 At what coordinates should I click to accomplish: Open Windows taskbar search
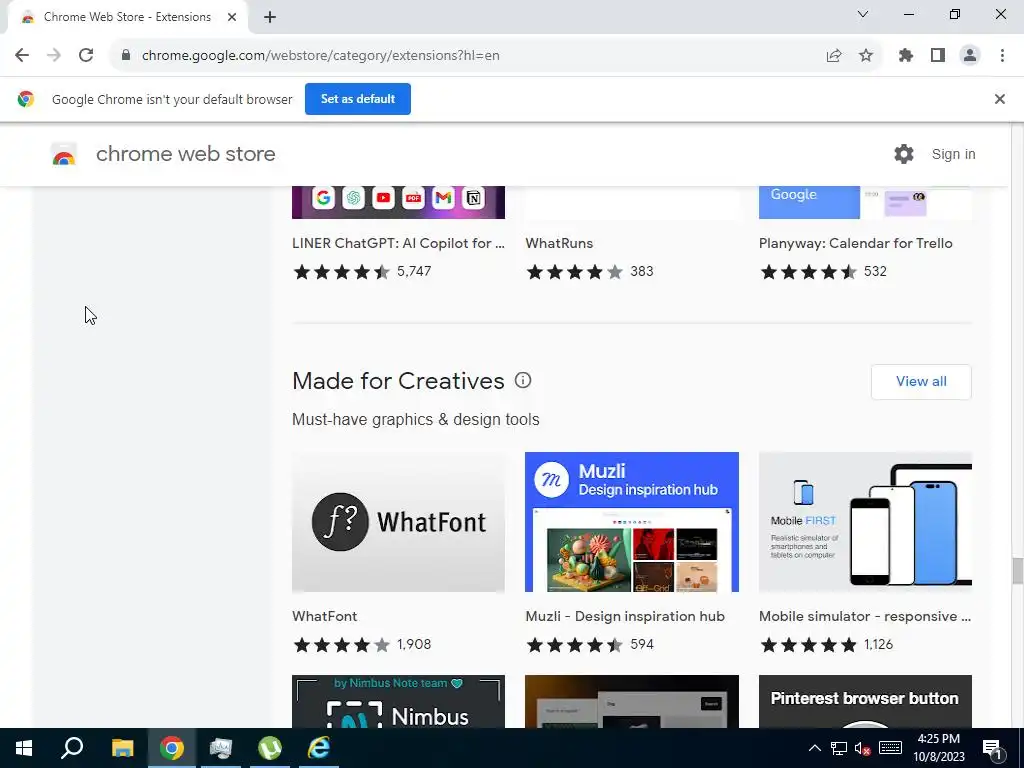(x=72, y=748)
